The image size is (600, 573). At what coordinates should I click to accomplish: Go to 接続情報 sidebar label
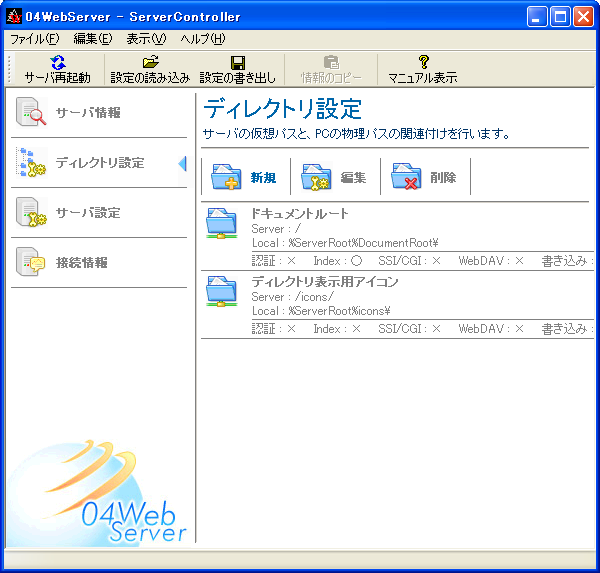[82, 263]
